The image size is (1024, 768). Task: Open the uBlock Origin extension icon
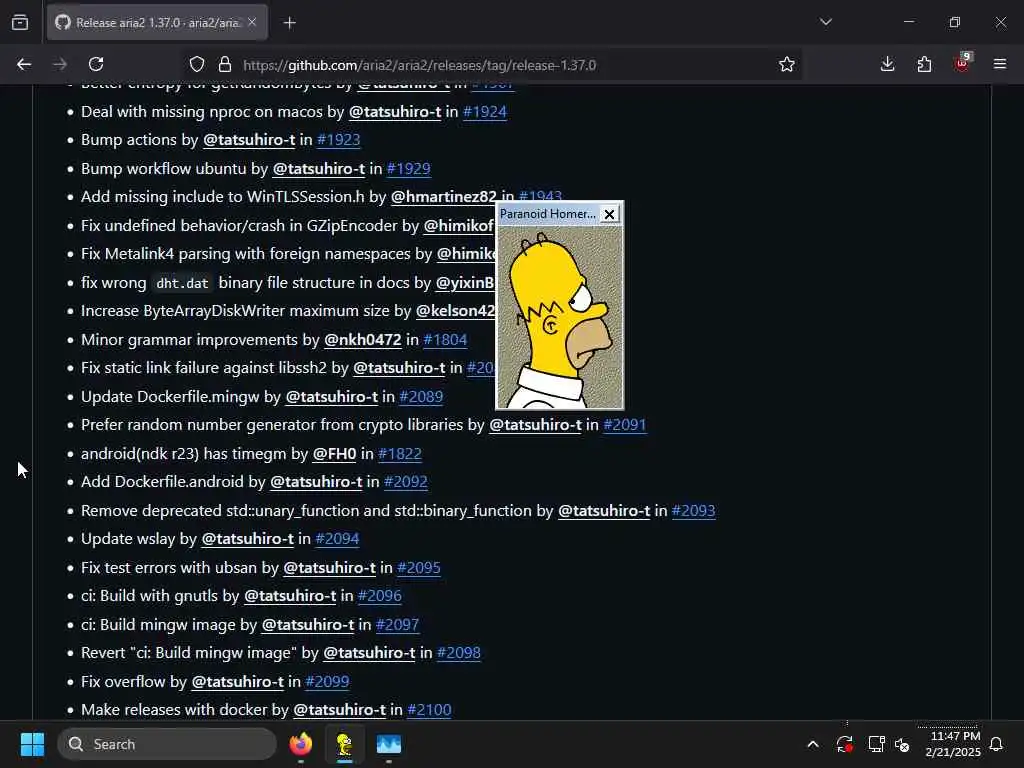click(x=962, y=63)
